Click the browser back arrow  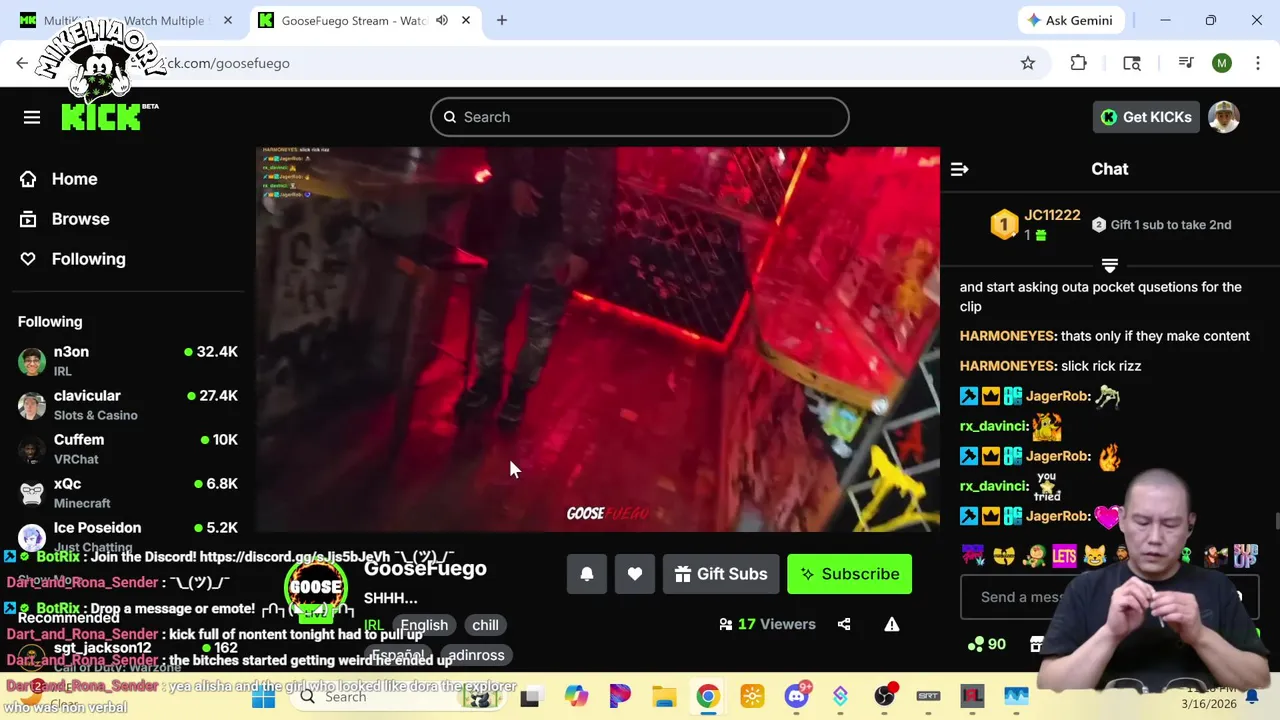click(22, 63)
